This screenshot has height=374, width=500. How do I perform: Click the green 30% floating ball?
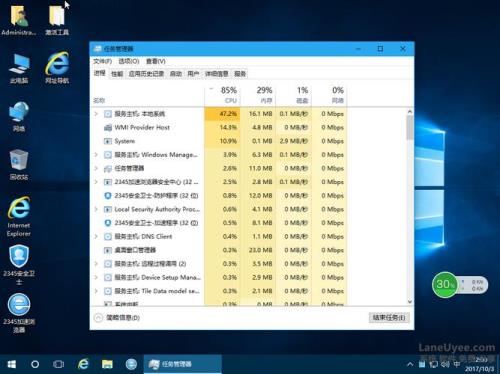444,285
